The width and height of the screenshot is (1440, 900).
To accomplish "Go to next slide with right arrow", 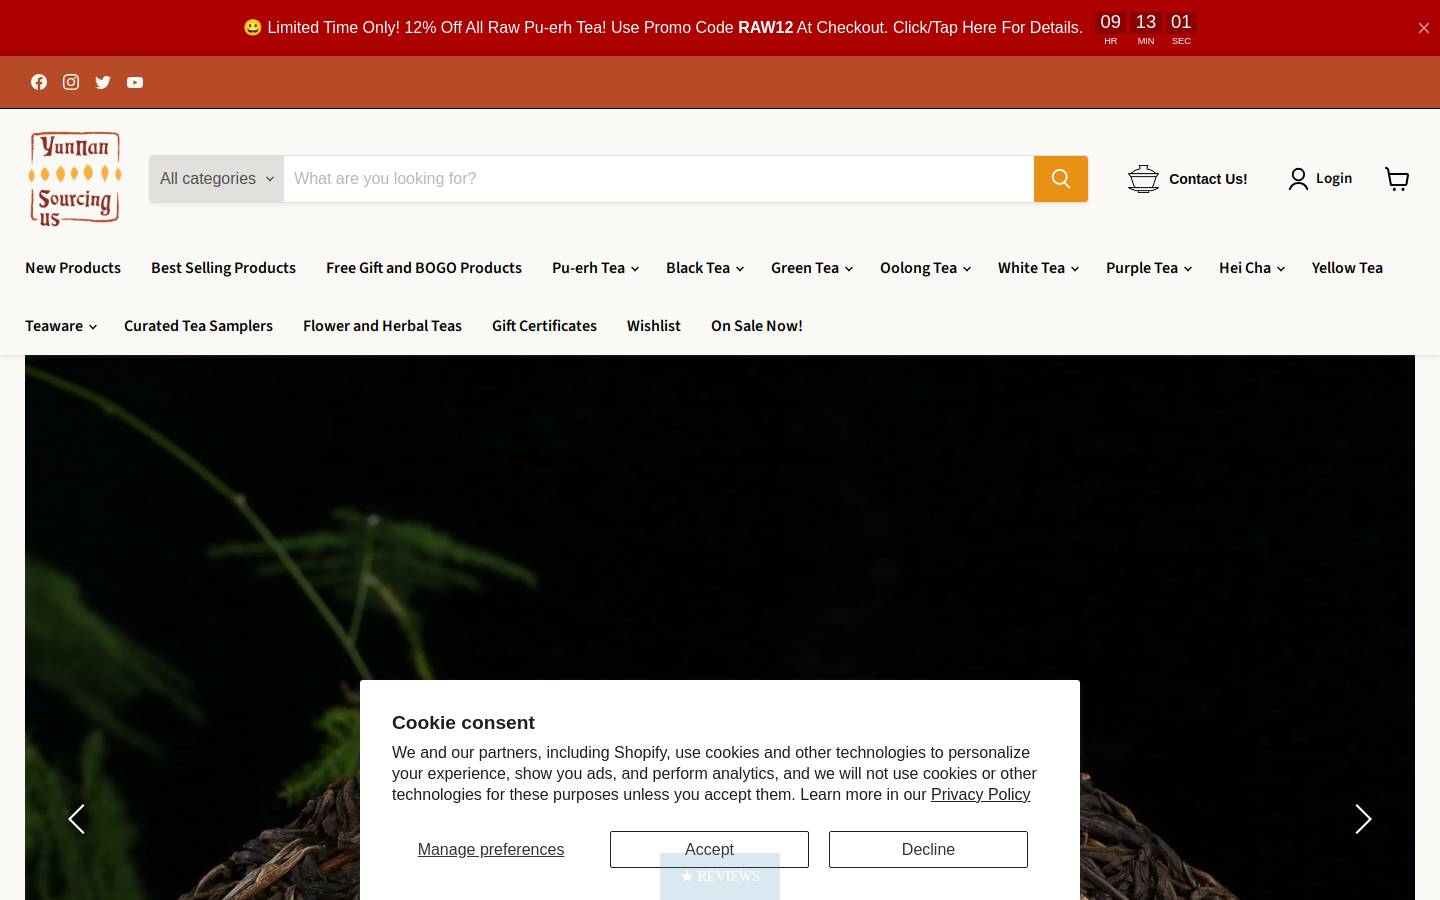I will [x=1363, y=819].
